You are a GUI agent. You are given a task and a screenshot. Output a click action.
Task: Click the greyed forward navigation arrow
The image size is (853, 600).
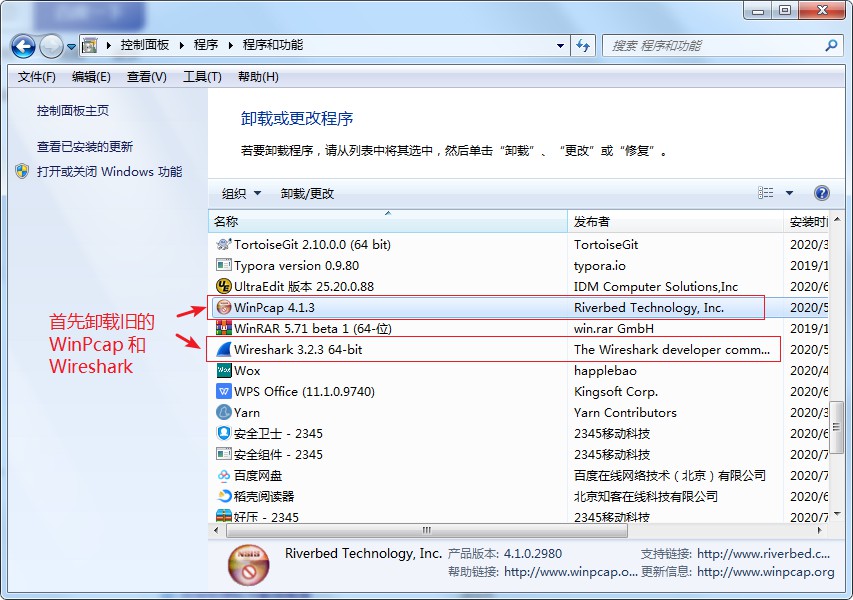[x=51, y=46]
